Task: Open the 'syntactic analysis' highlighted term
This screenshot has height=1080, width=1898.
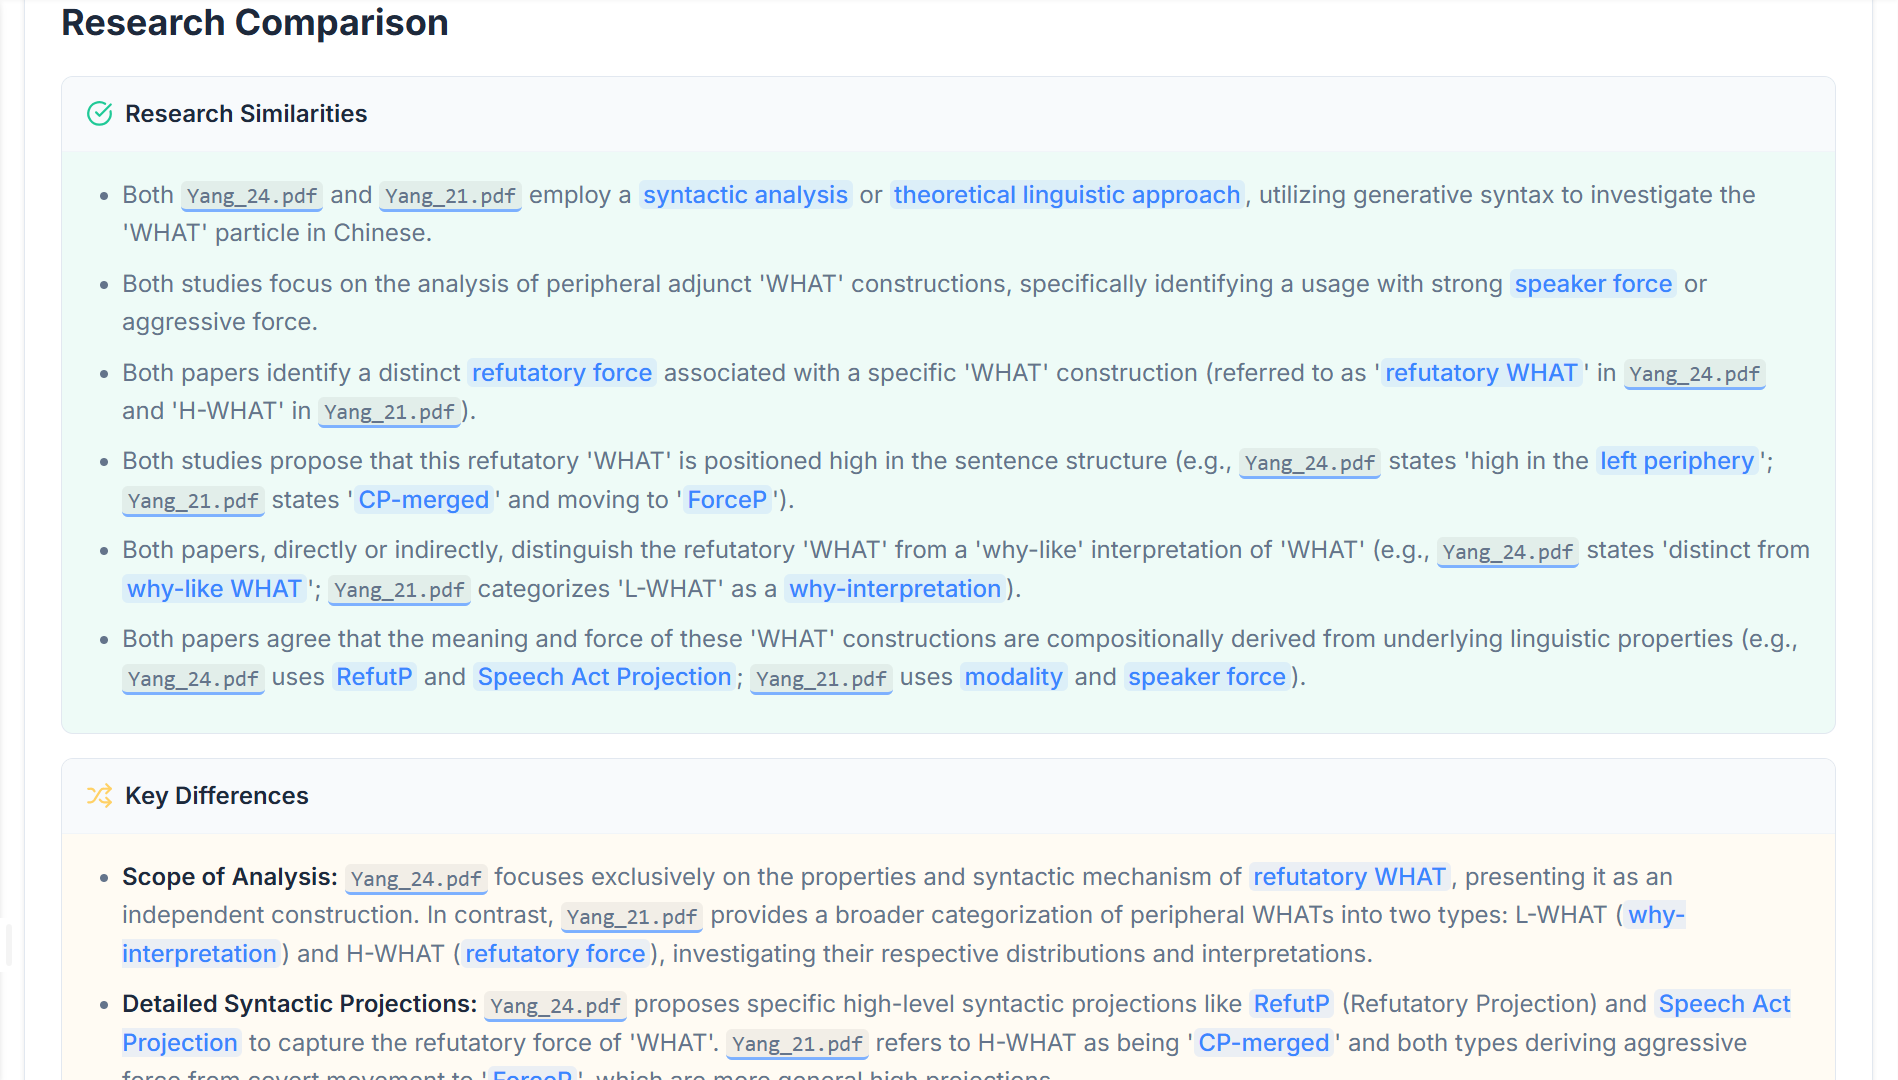Action: [745, 195]
